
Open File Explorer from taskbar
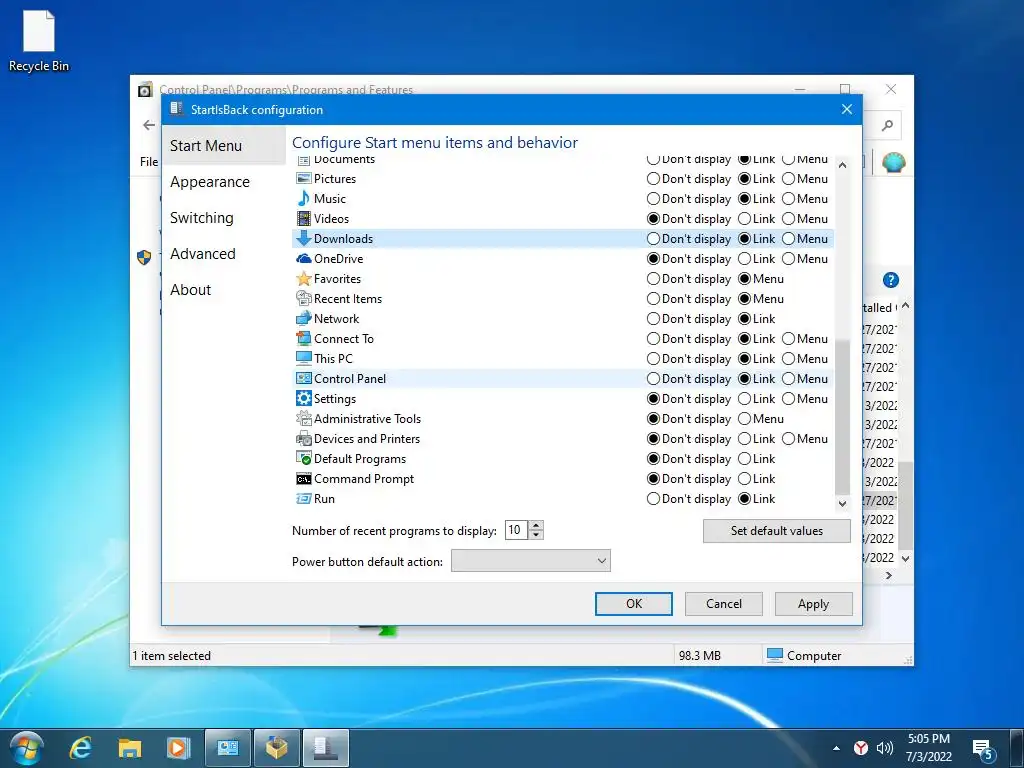pyautogui.click(x=129, y=748)
